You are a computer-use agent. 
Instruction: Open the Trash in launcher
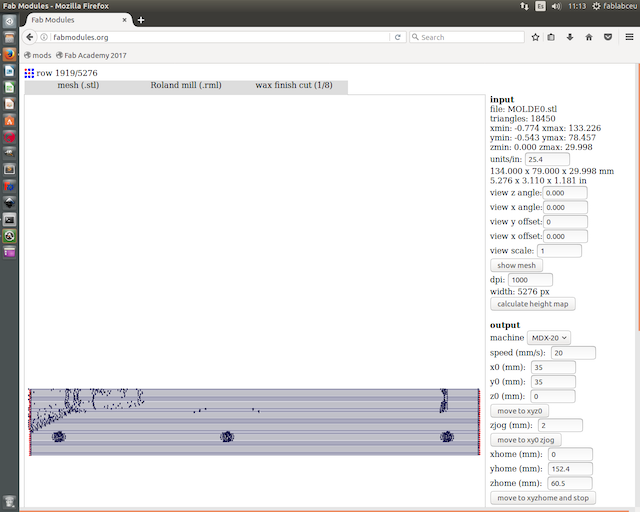tap(9, 501)
